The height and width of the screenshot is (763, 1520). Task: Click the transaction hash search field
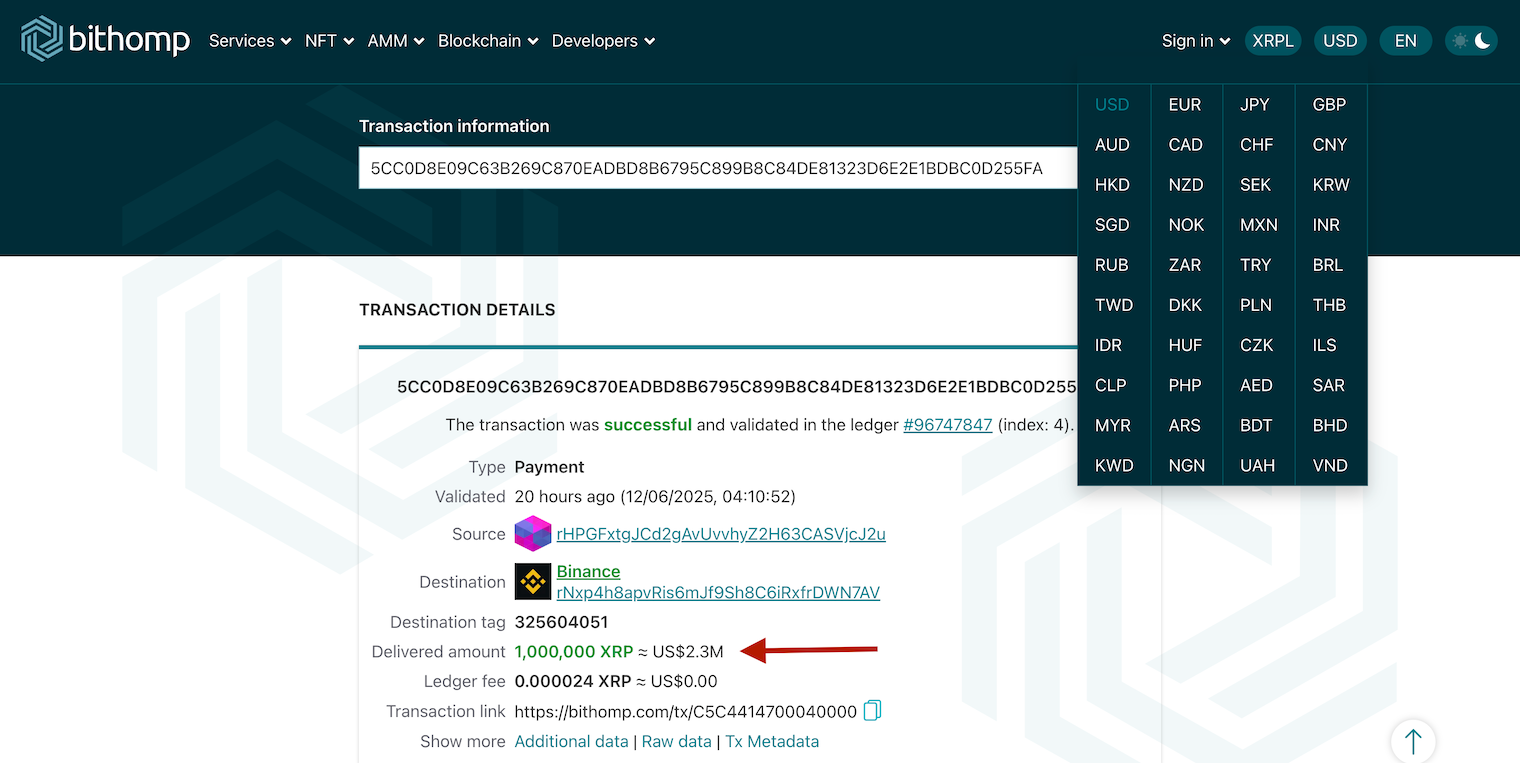click(x=717, y=169)
